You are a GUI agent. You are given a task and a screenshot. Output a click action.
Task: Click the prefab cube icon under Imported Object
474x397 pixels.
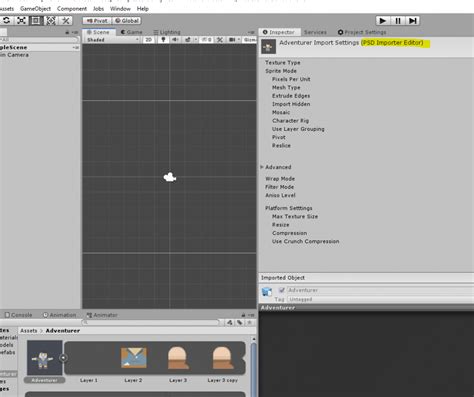[x=267, y=292]
